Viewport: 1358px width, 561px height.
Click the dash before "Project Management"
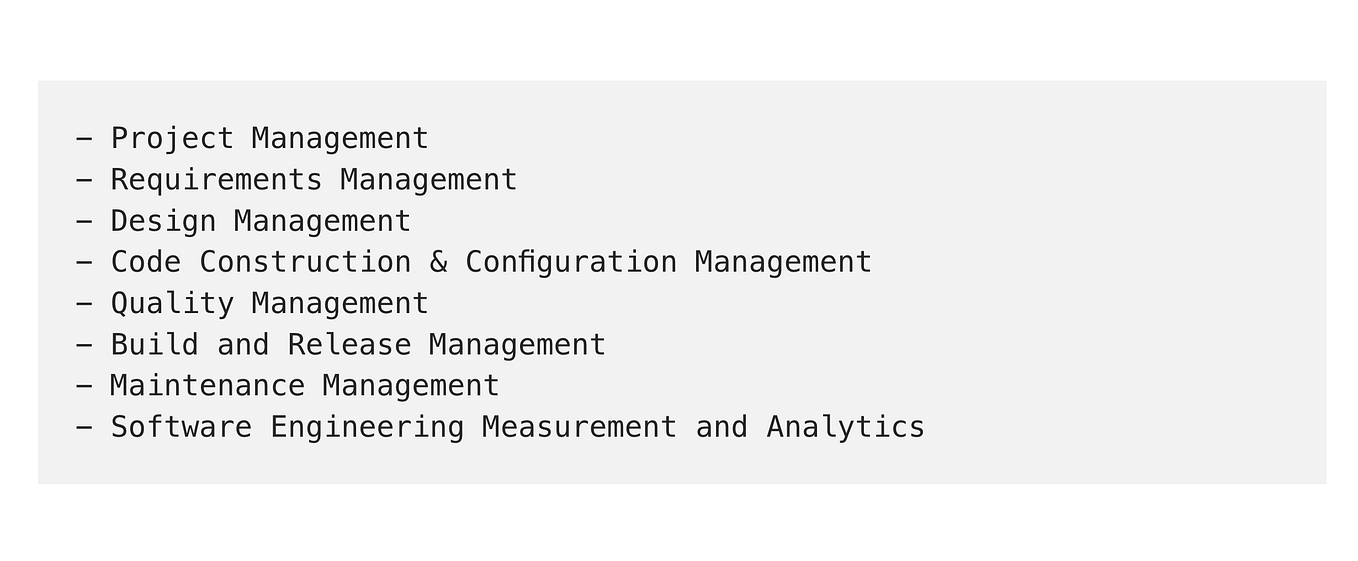click(84, 138)
